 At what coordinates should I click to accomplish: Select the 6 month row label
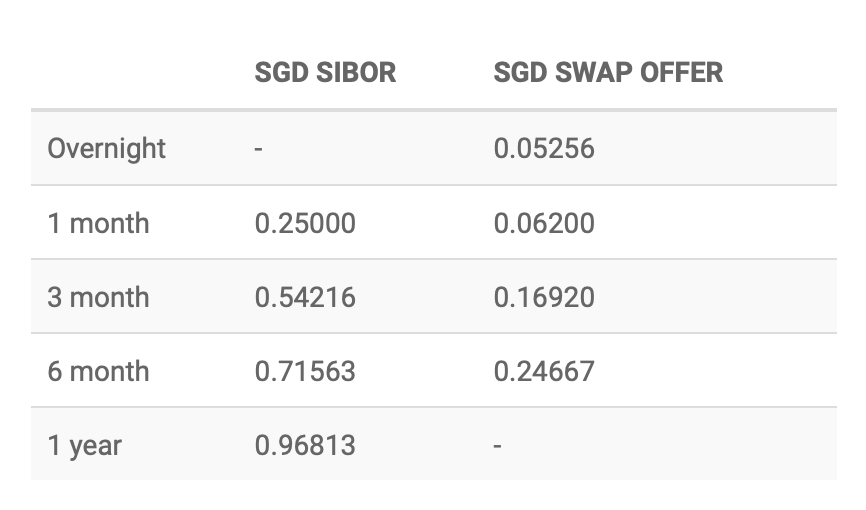(x=98, y=371)
